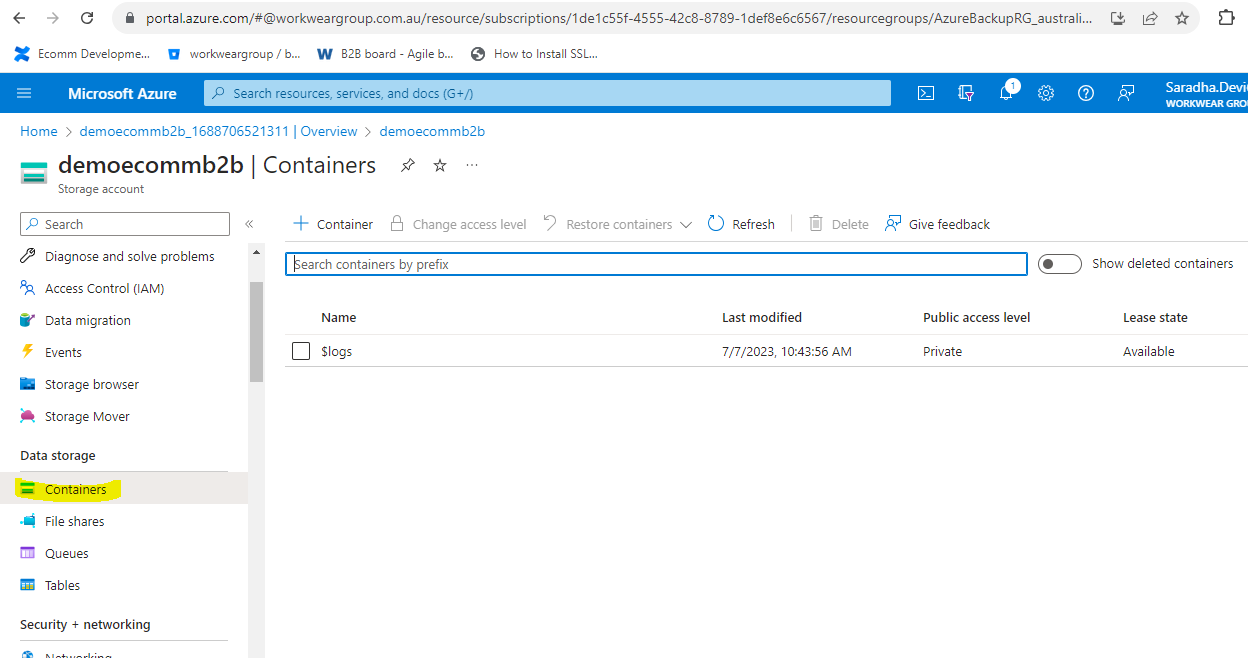This screenshot has width=1248, height=658.
Task: Go back to the previous browser page
Action: [19, 18]
